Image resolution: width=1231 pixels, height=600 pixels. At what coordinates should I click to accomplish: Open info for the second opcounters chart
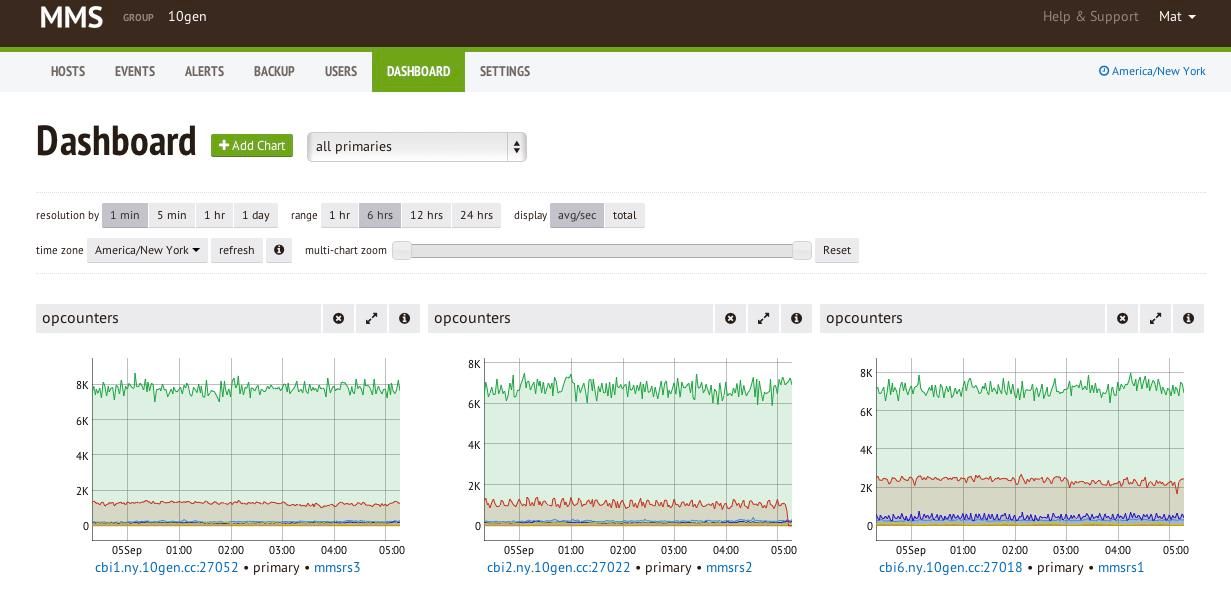click(x=796, y=318)
